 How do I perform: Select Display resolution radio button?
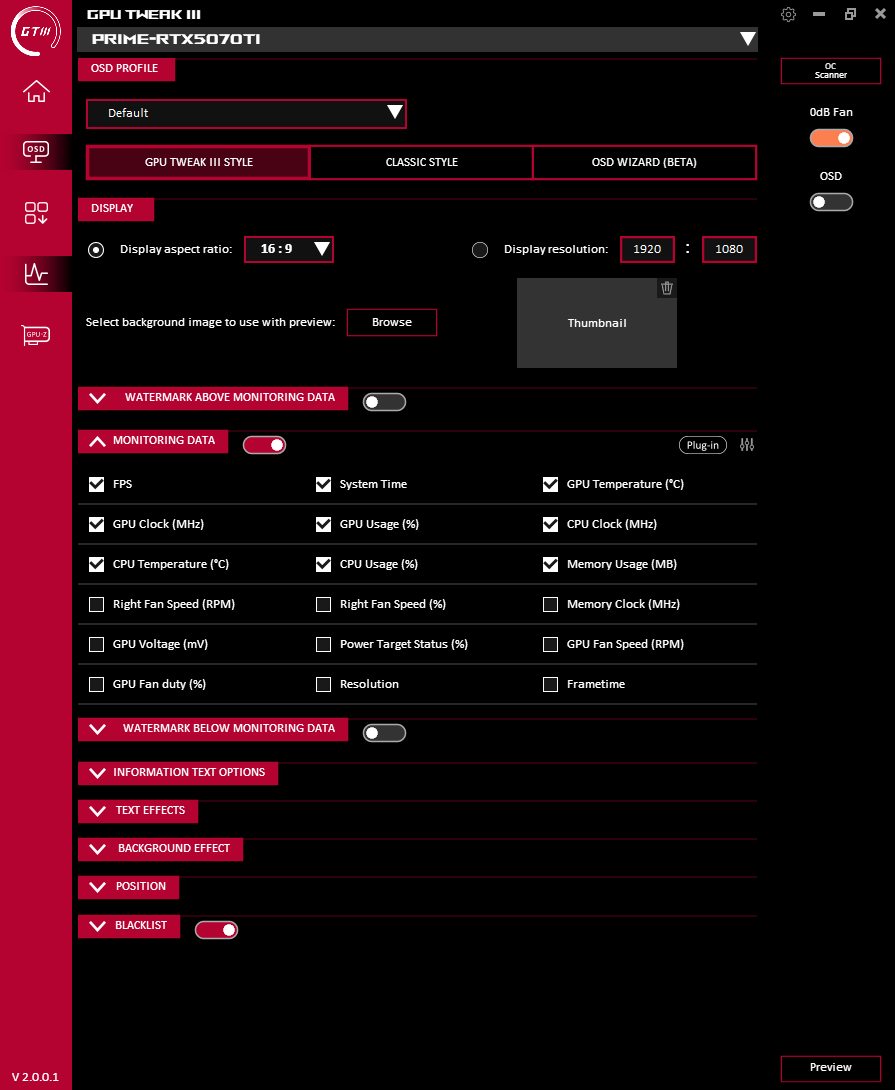click(x=480, y=250)
